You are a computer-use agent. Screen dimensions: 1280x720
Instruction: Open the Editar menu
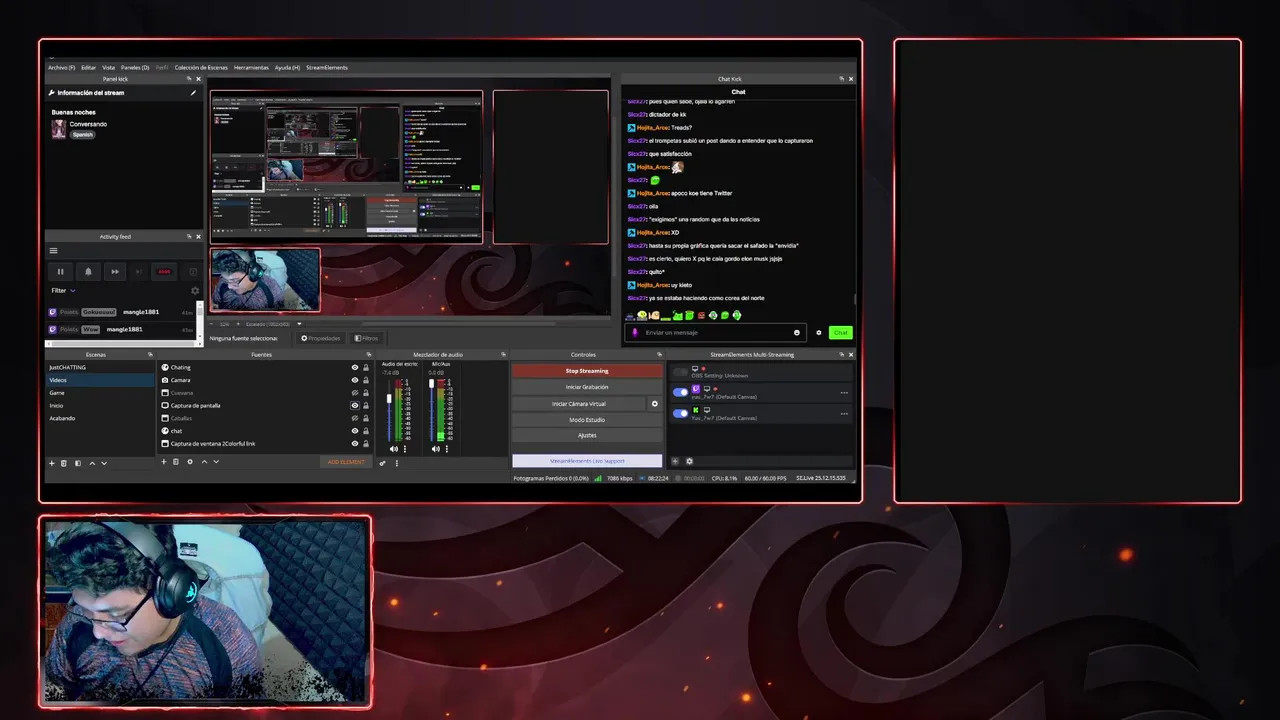[x=89, y=68]
